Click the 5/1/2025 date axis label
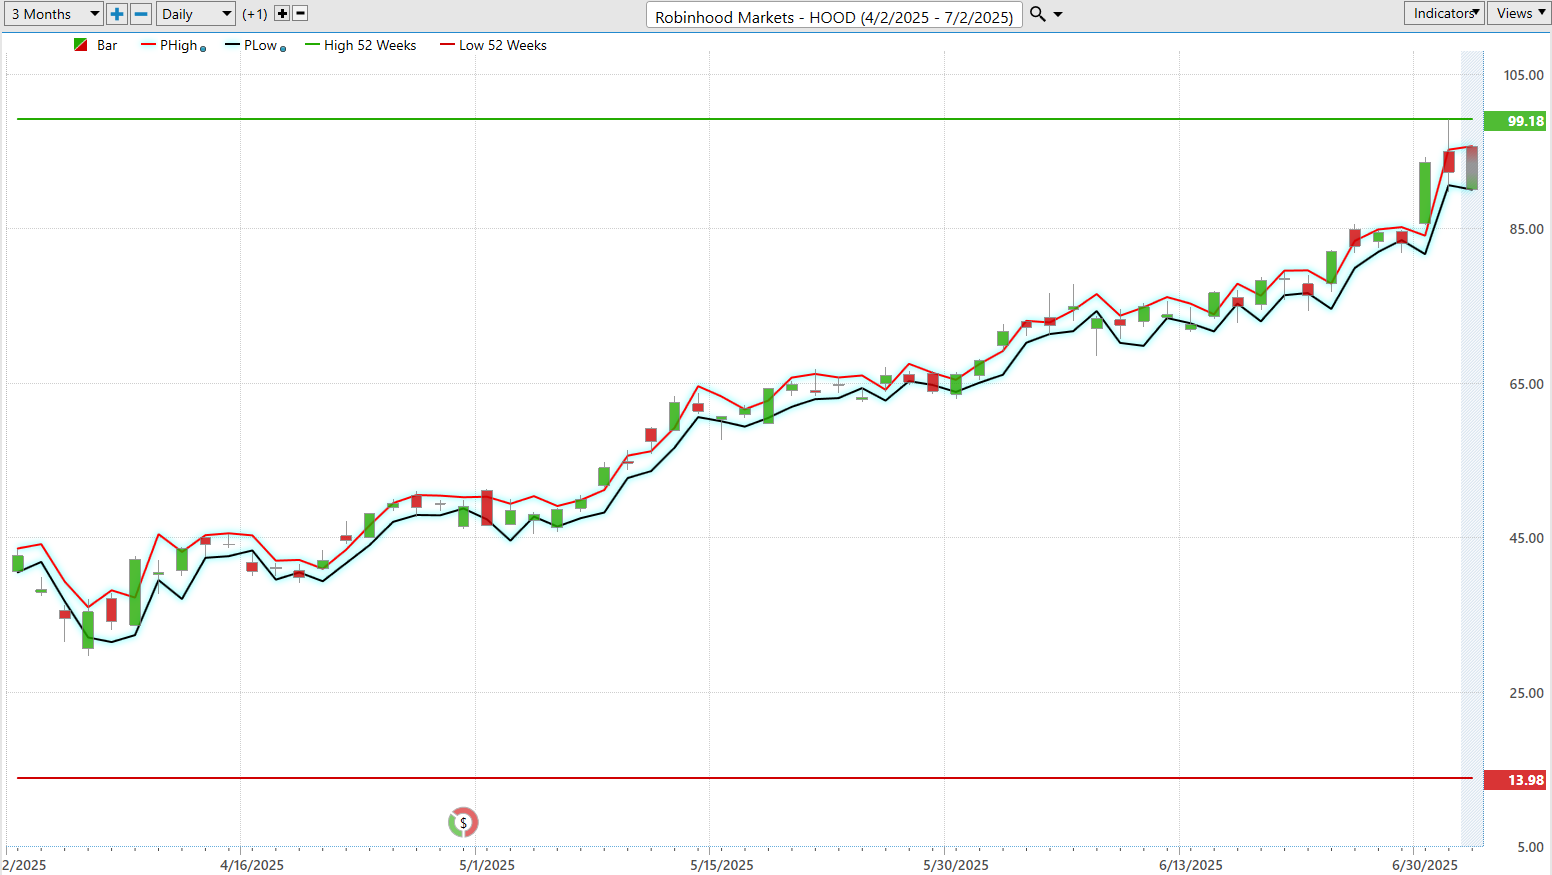The height and width of the screenshot is (875, 1552). pyautogui.click(x=487, y=865)
